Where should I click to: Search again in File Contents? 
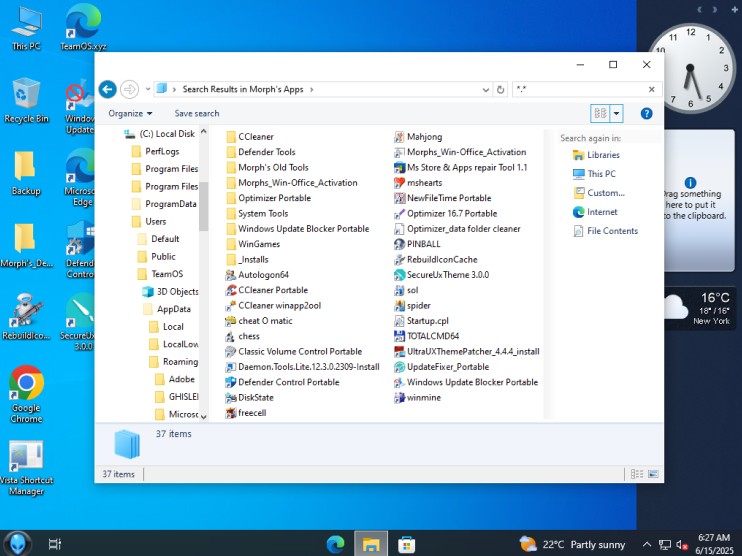click(x=605, y=230)
